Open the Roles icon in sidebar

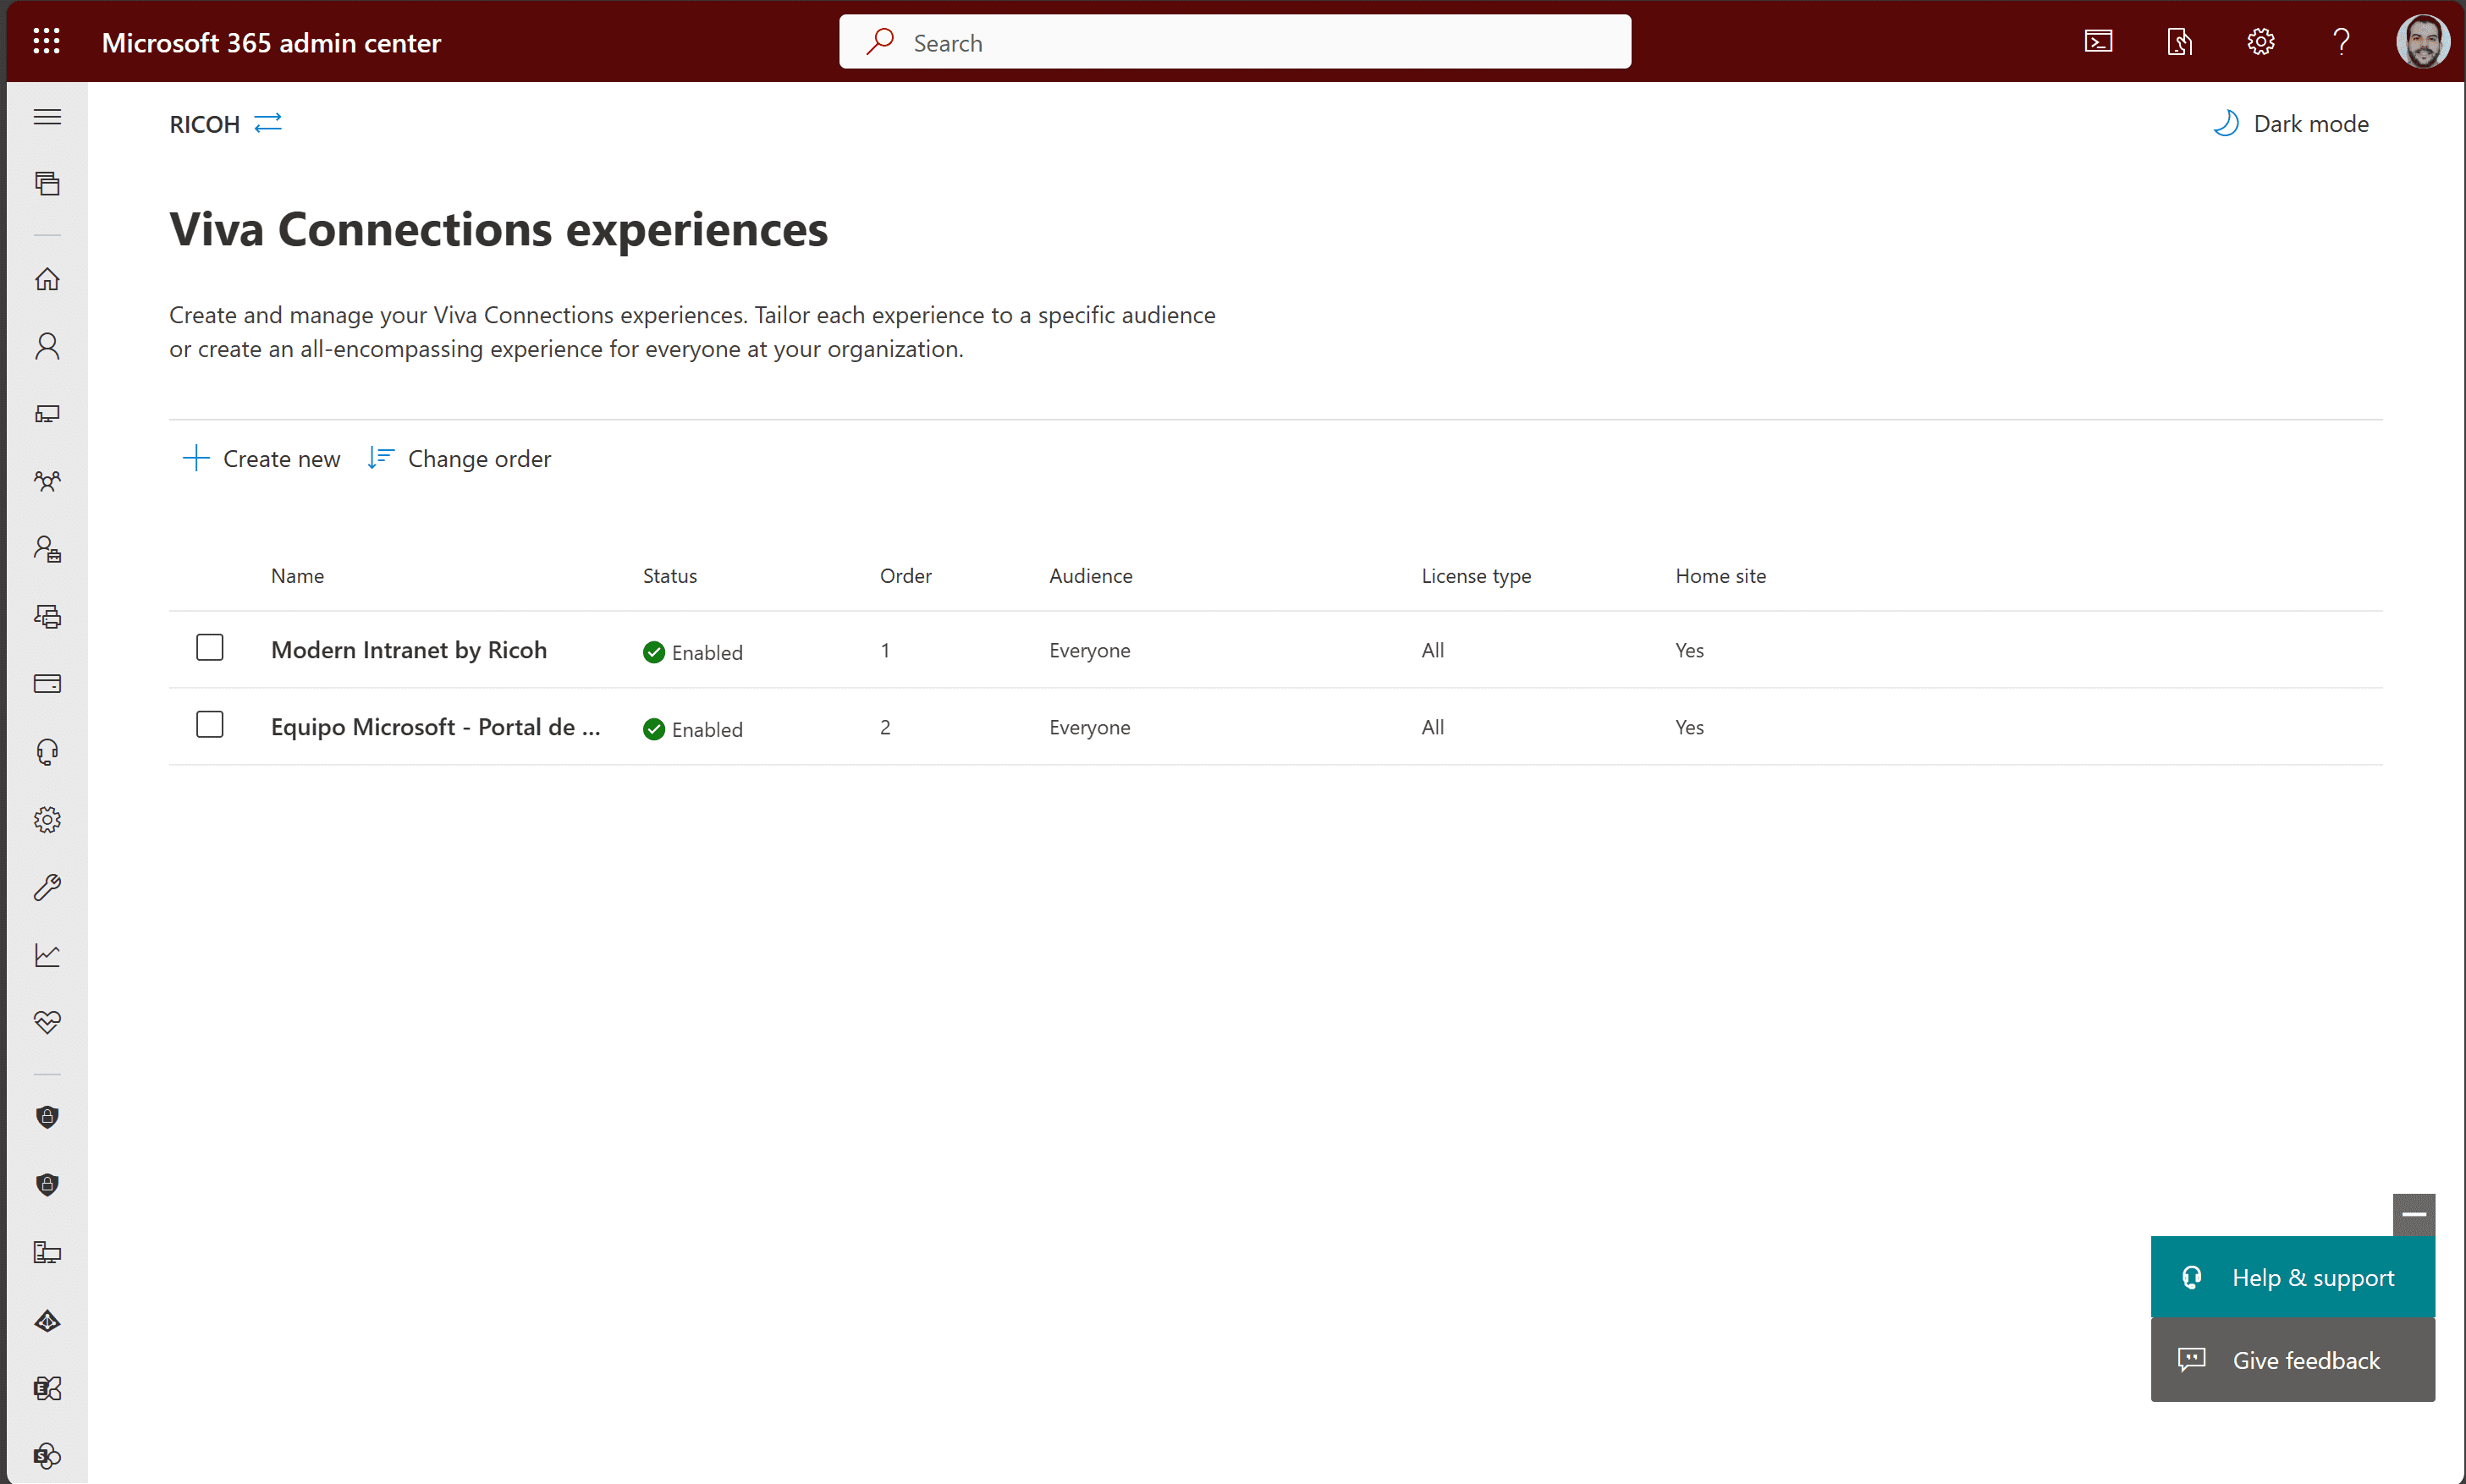pyautogui.click(x=47, y=549)
